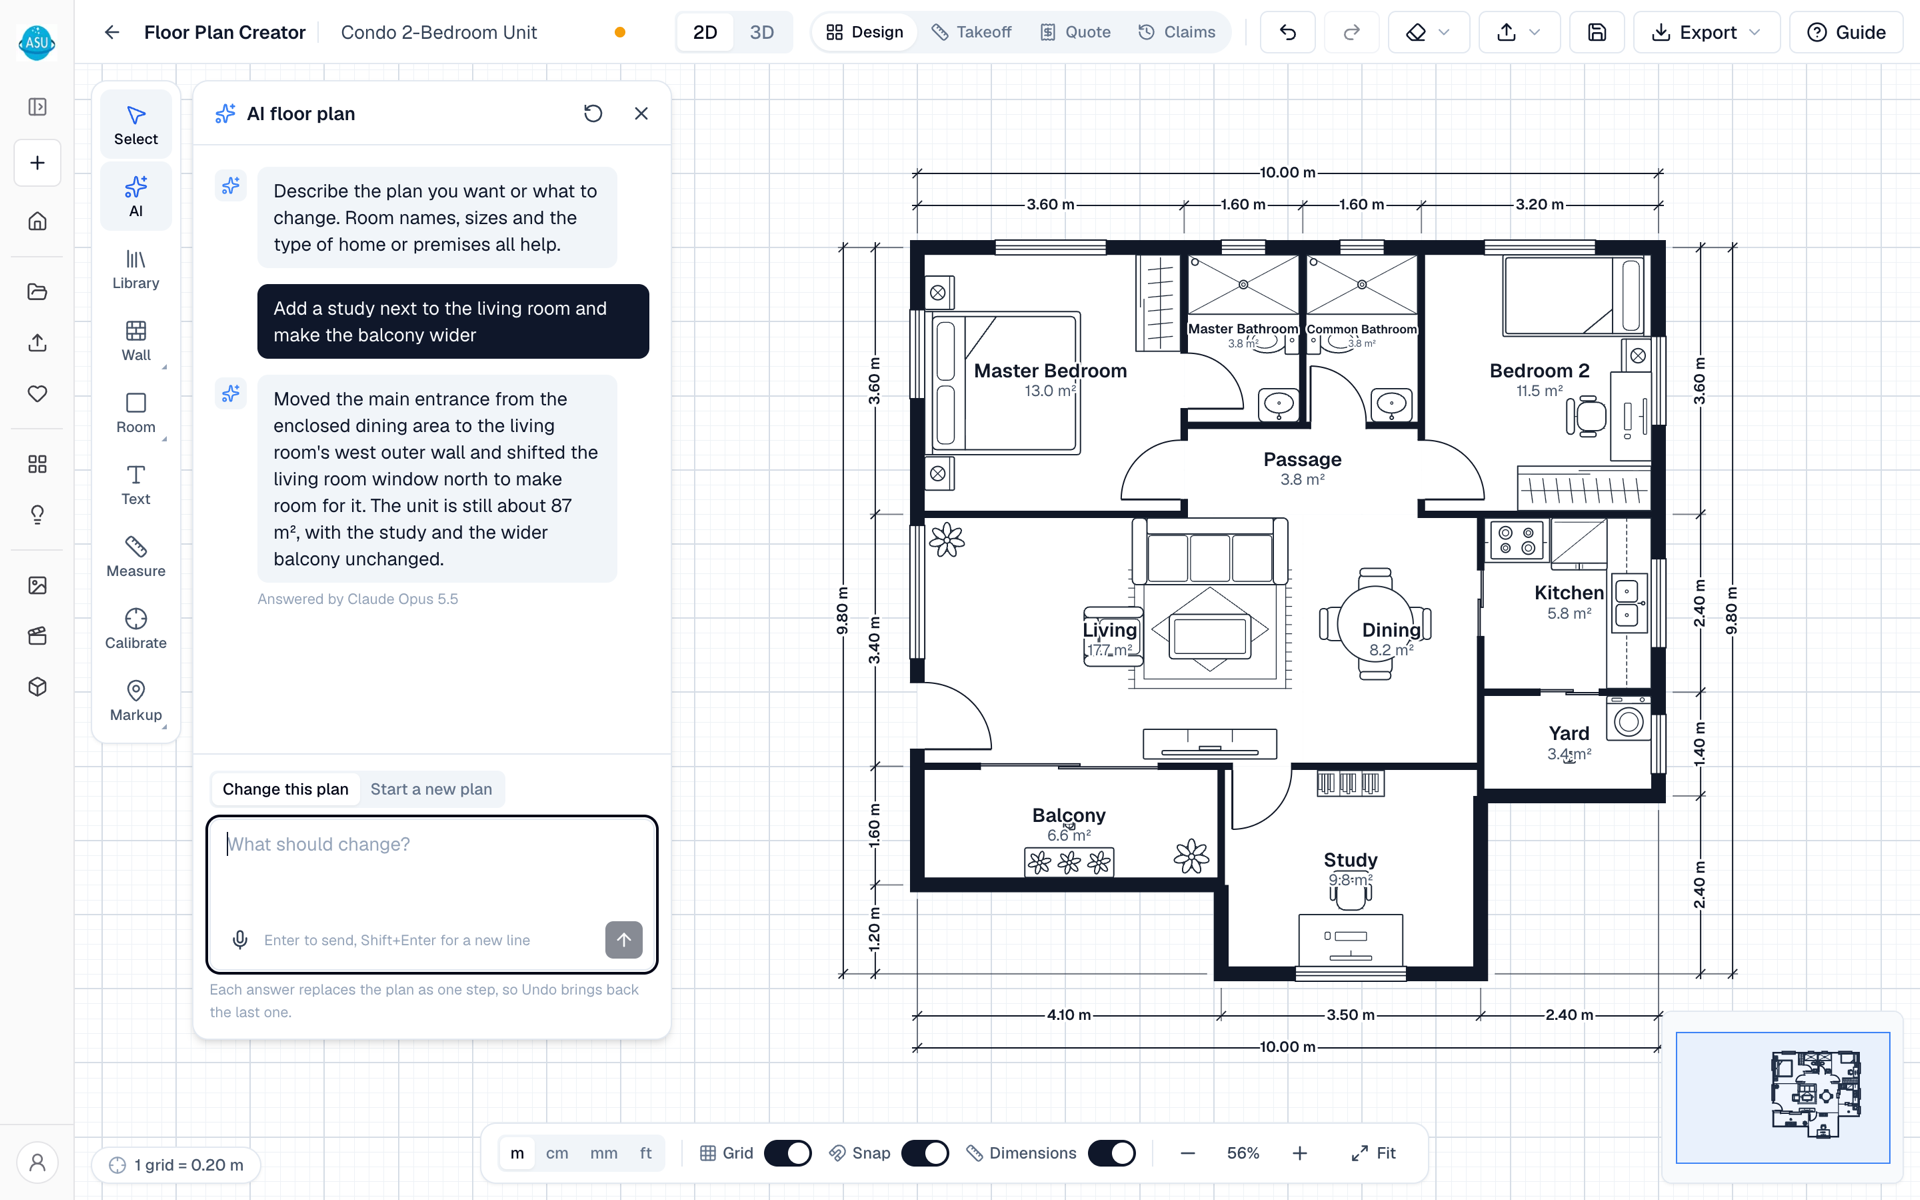Close the AI floor plan panel

641,114
